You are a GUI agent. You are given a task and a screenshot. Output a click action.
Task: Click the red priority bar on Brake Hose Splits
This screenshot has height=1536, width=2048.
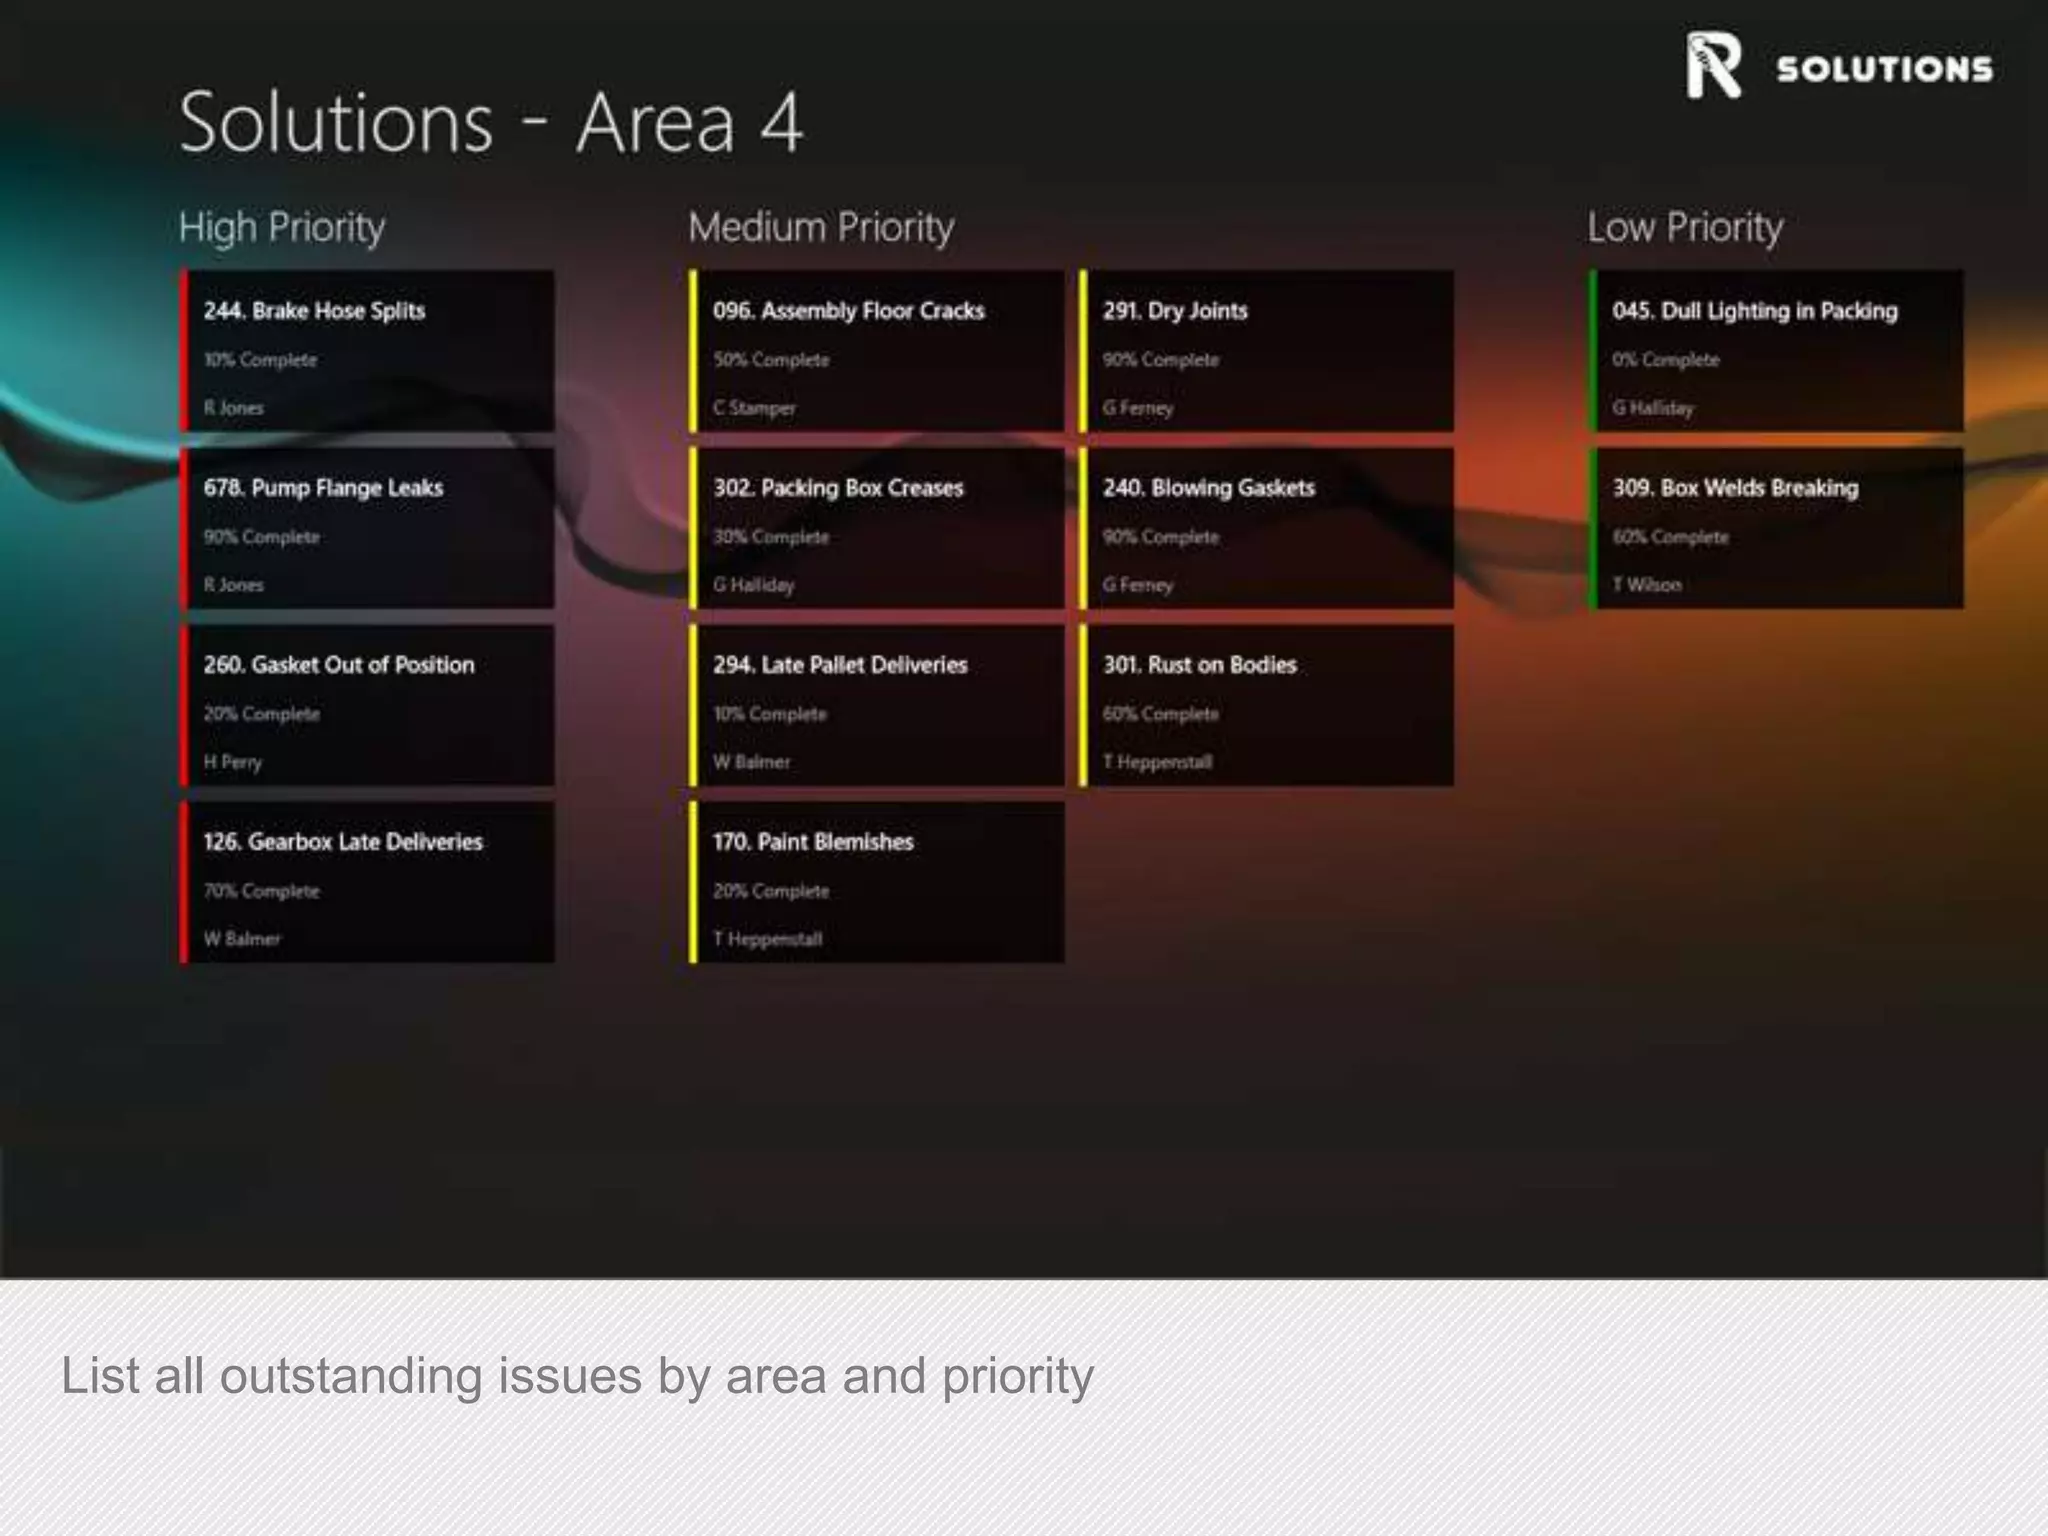(x=184, y=351)
